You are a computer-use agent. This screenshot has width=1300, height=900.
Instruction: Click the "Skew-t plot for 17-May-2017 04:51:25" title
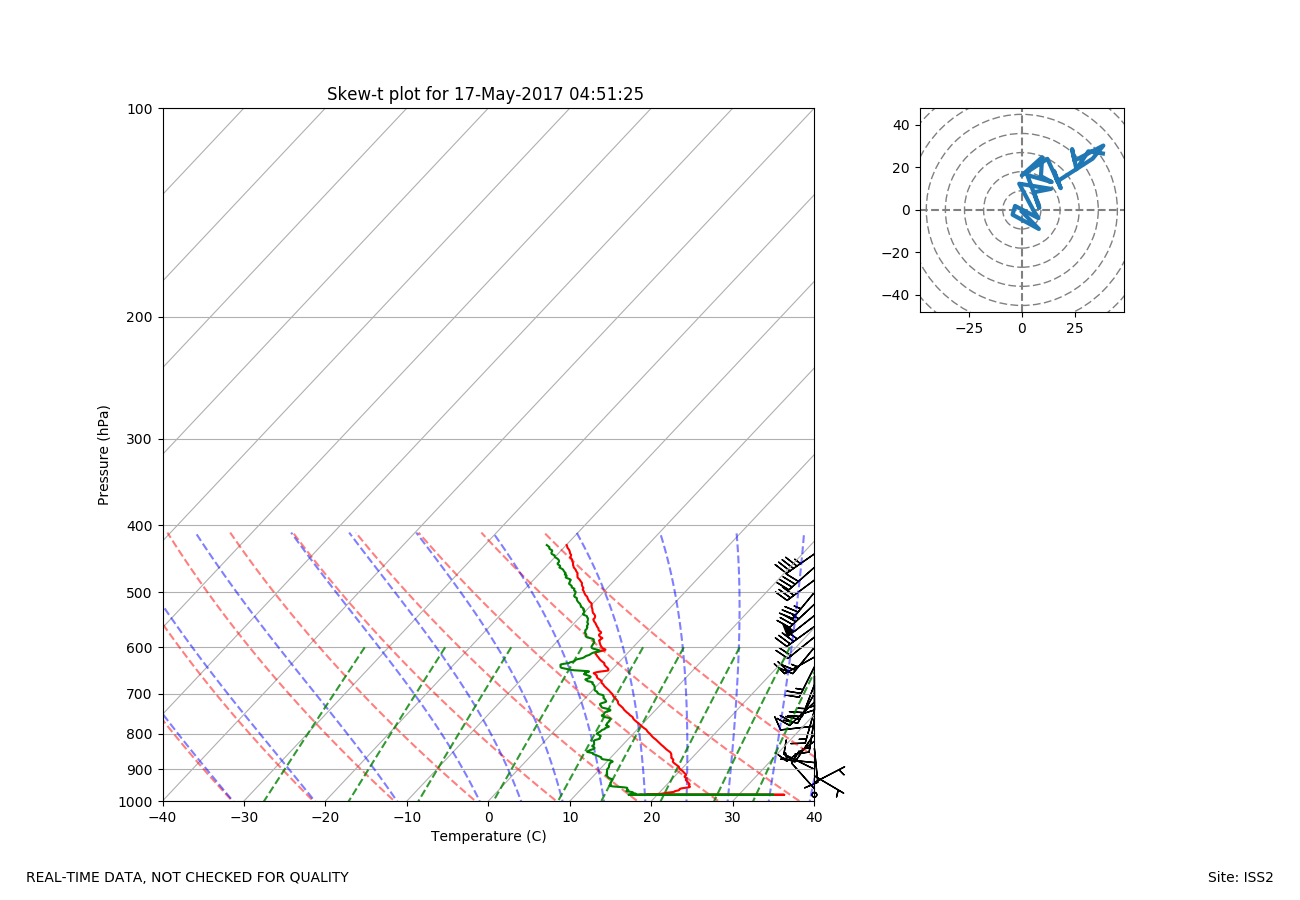click(485, 94)
